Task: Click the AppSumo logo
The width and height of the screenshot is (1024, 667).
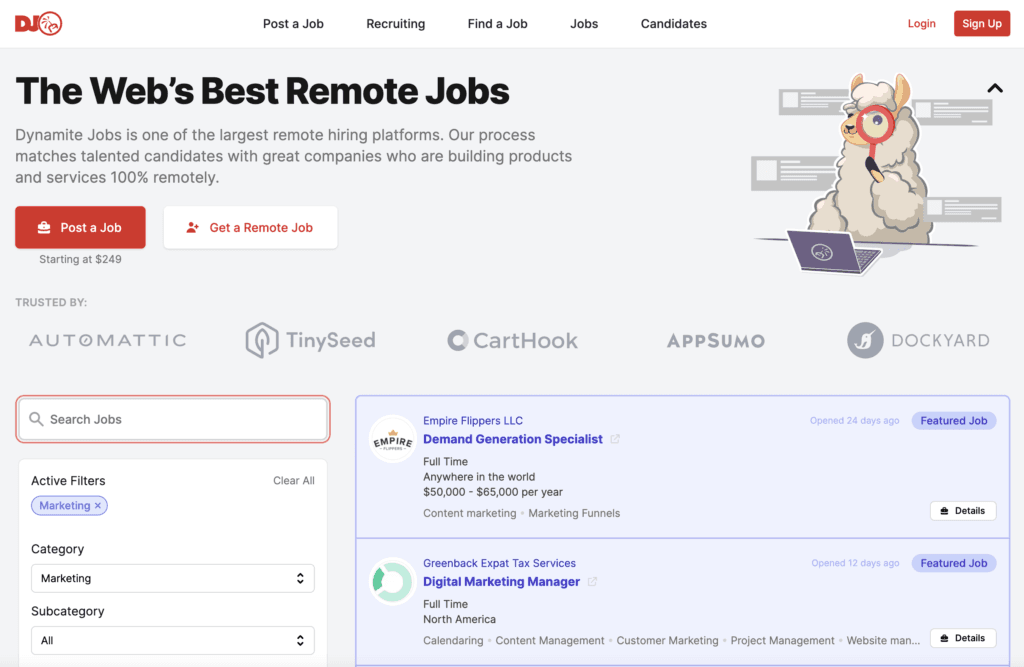Action: point(716,340)
